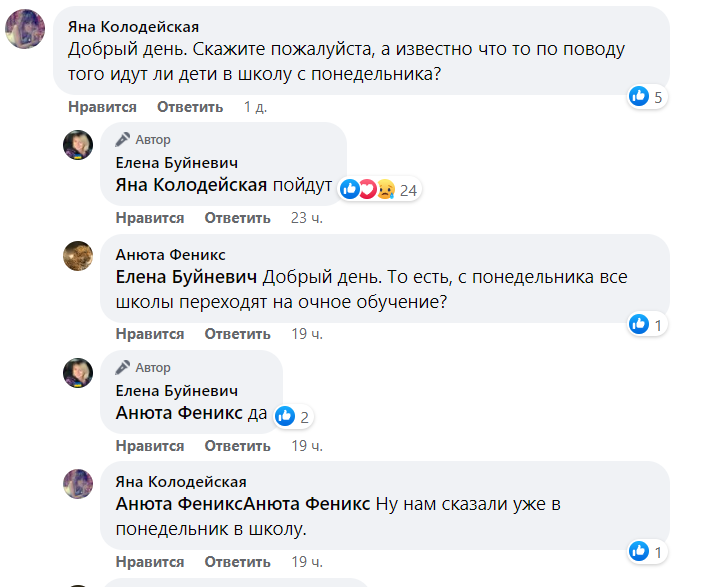Open the reactions count on comment 'пойдут'
This screenshot has height=587, width=722.
pos(407,189)
